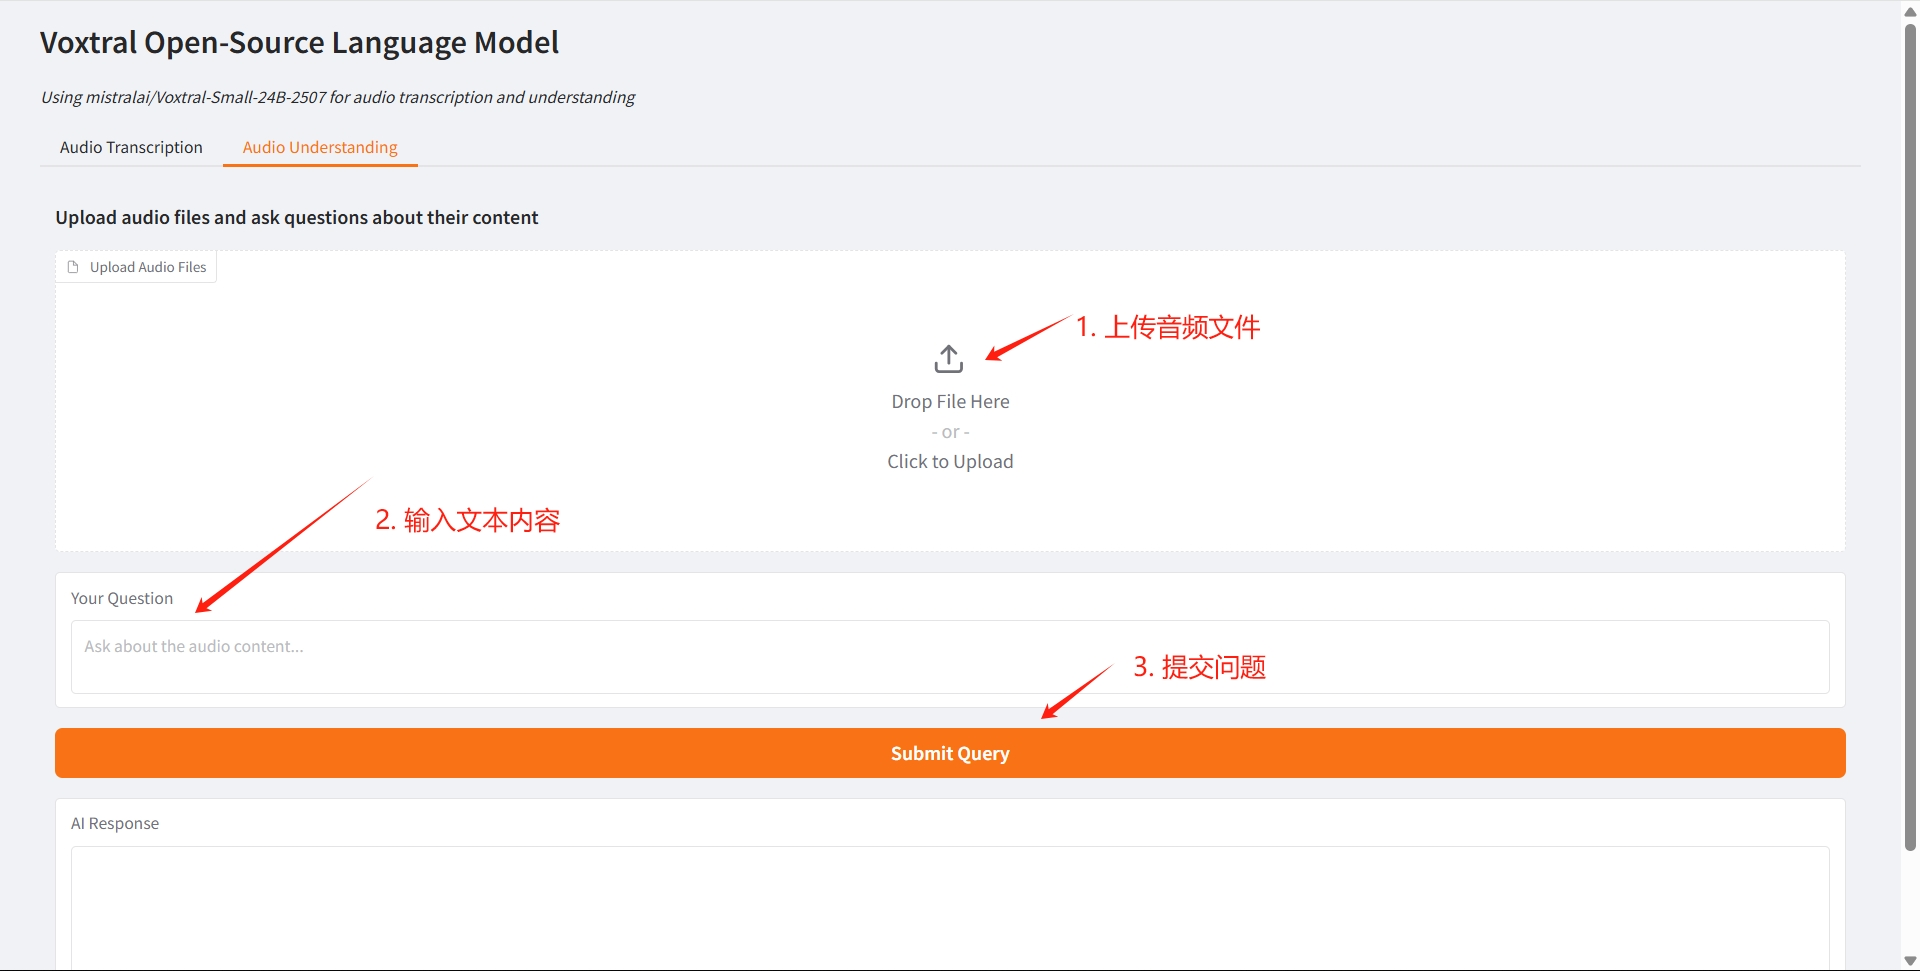
Task: Click the 'Your Question' label
Action: (x=122, y=598)
